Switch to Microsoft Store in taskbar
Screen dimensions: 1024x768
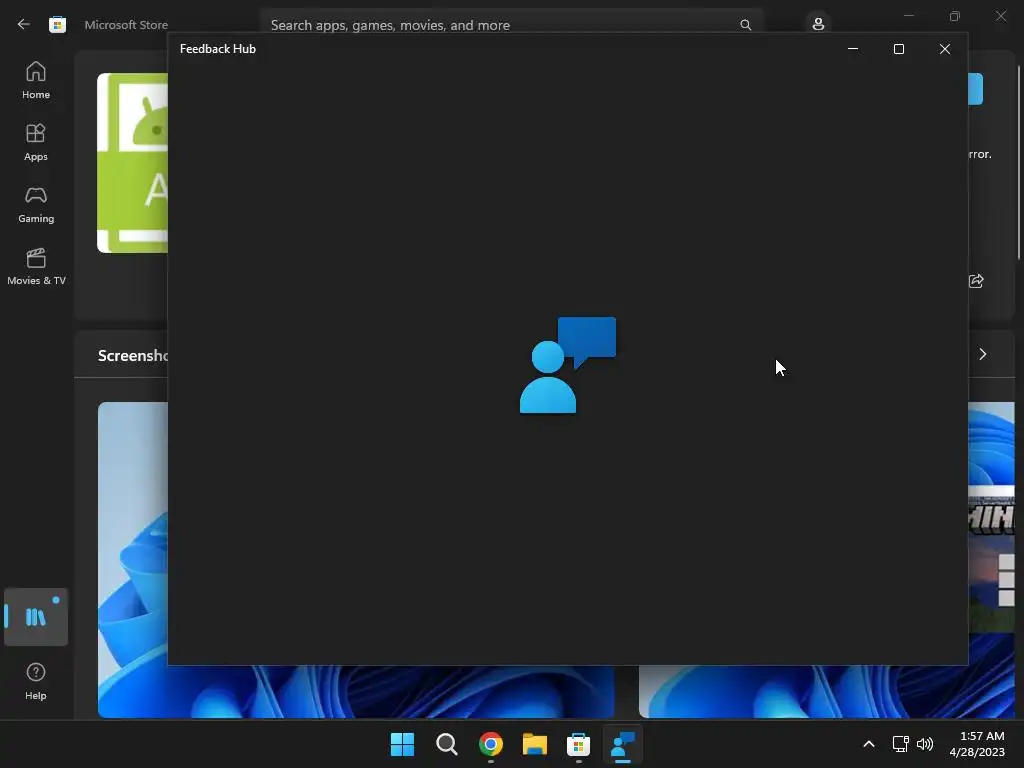click(x=578, y=744)
